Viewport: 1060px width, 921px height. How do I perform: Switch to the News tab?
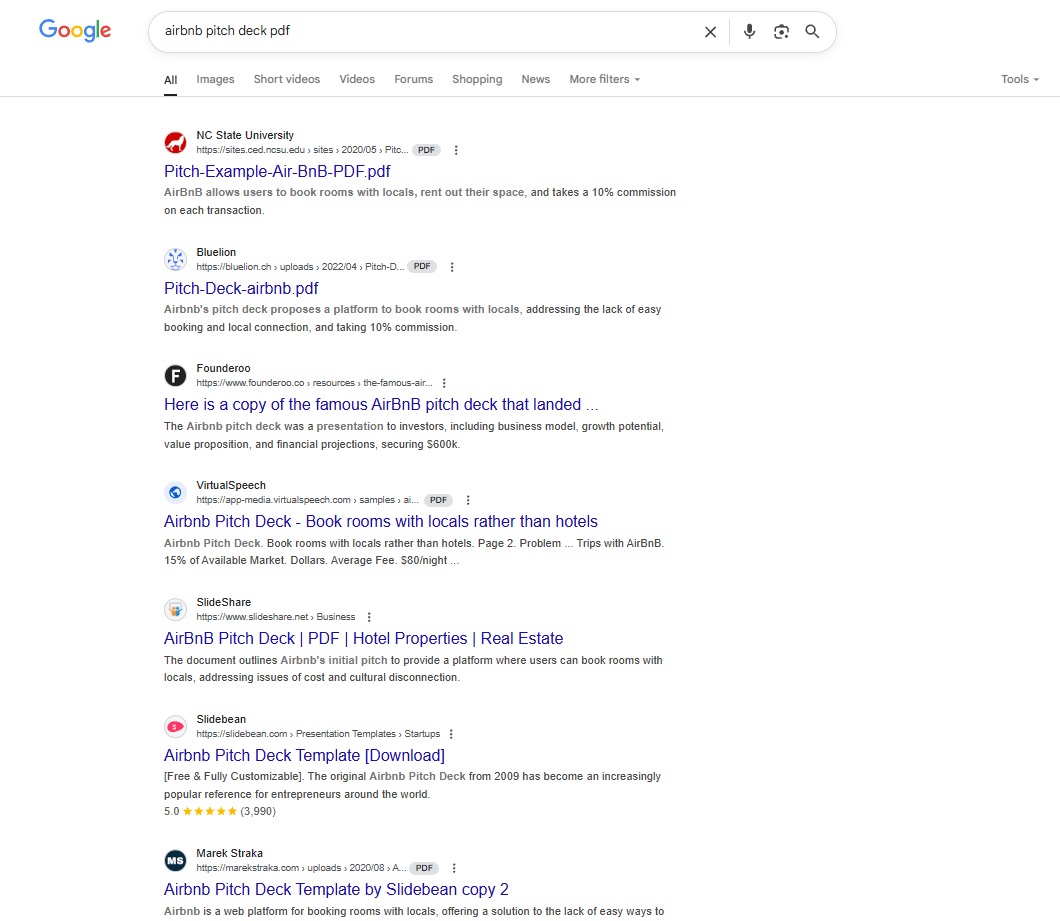535,79
